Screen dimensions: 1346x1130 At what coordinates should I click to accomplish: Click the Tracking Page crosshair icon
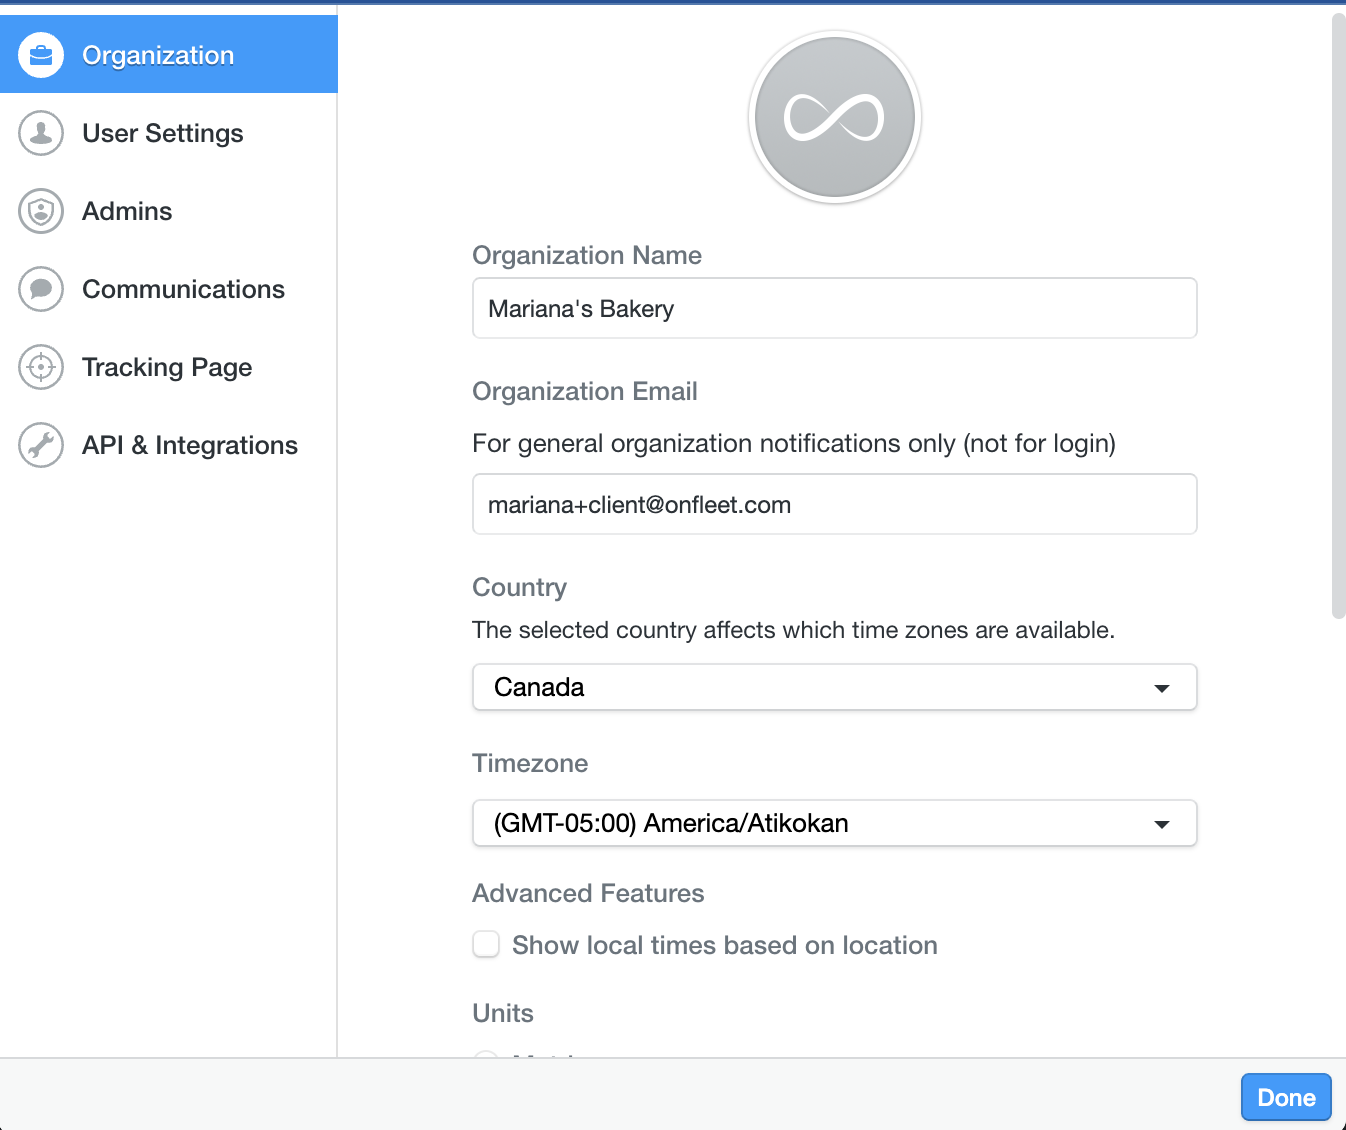[x=41, y=367]
